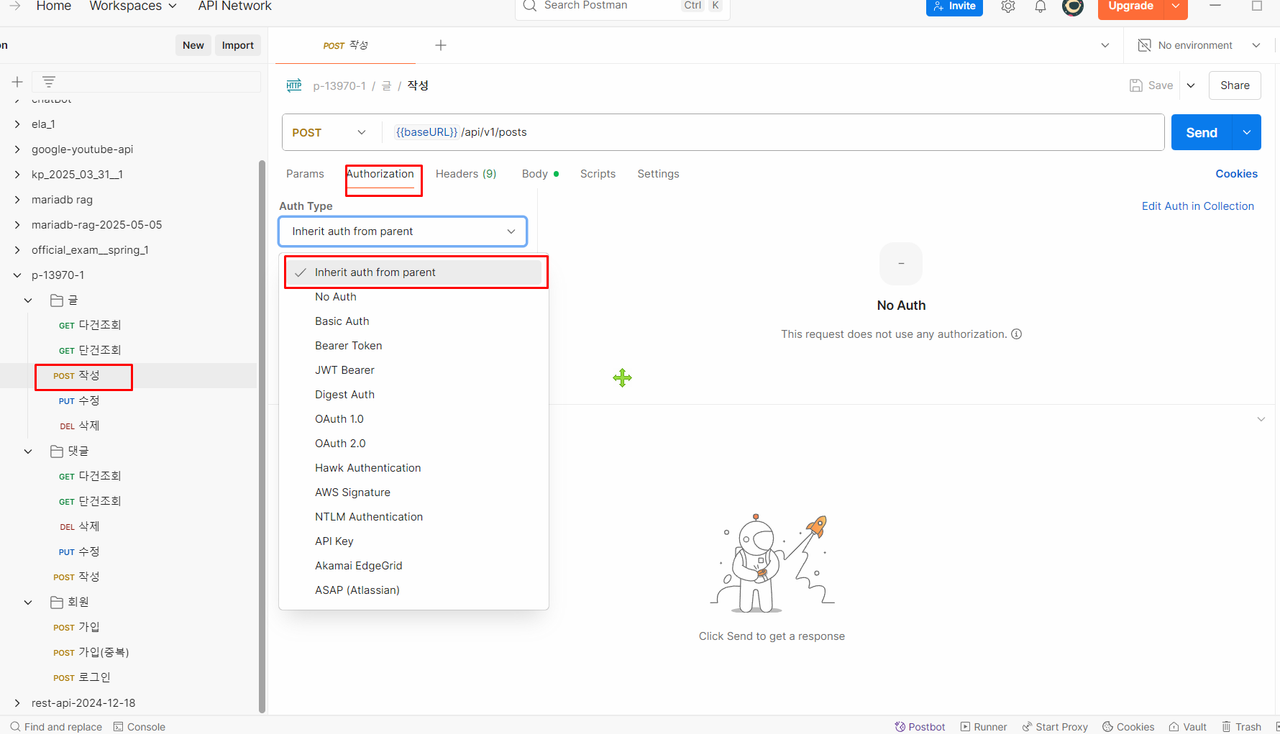
Task: Collapse the response panel chevron
Action: (x=1261, y=419)
